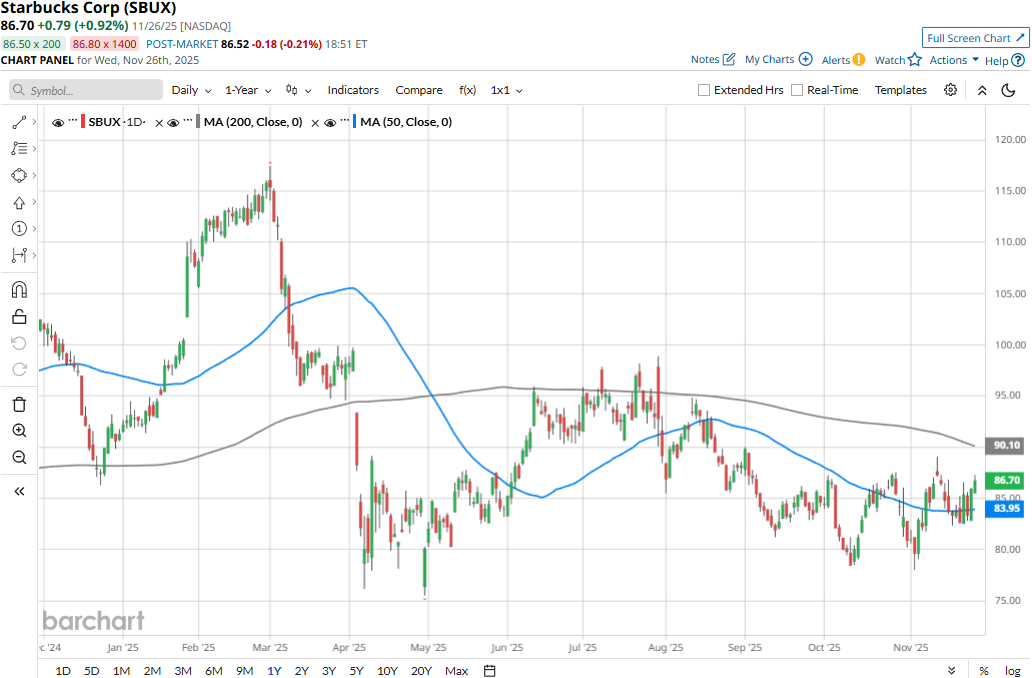Click the Full Screen Chart button

pos(974,38)
